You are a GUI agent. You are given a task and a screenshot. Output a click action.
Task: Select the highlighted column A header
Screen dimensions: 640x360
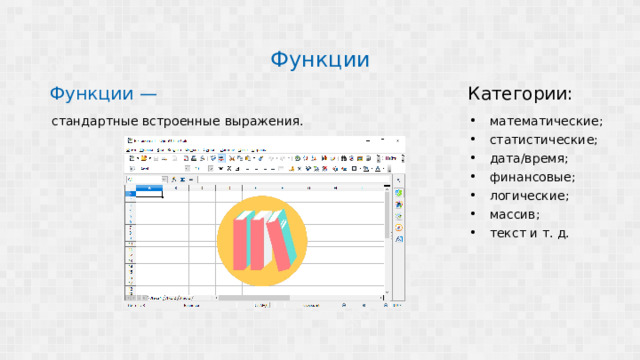click(x=149, y=188)
